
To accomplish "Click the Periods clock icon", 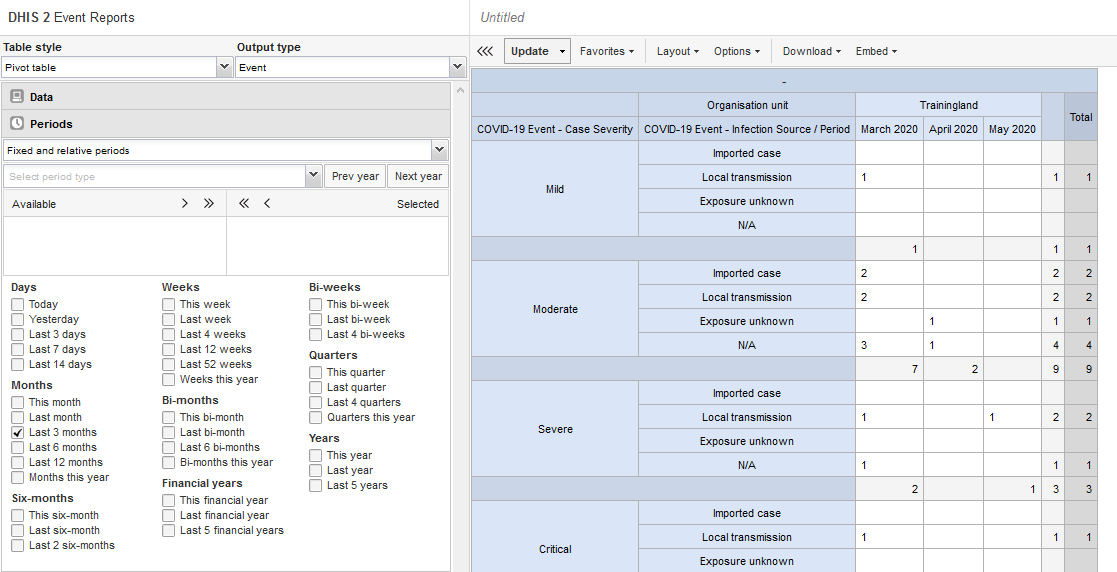I will tap(17, 124).
